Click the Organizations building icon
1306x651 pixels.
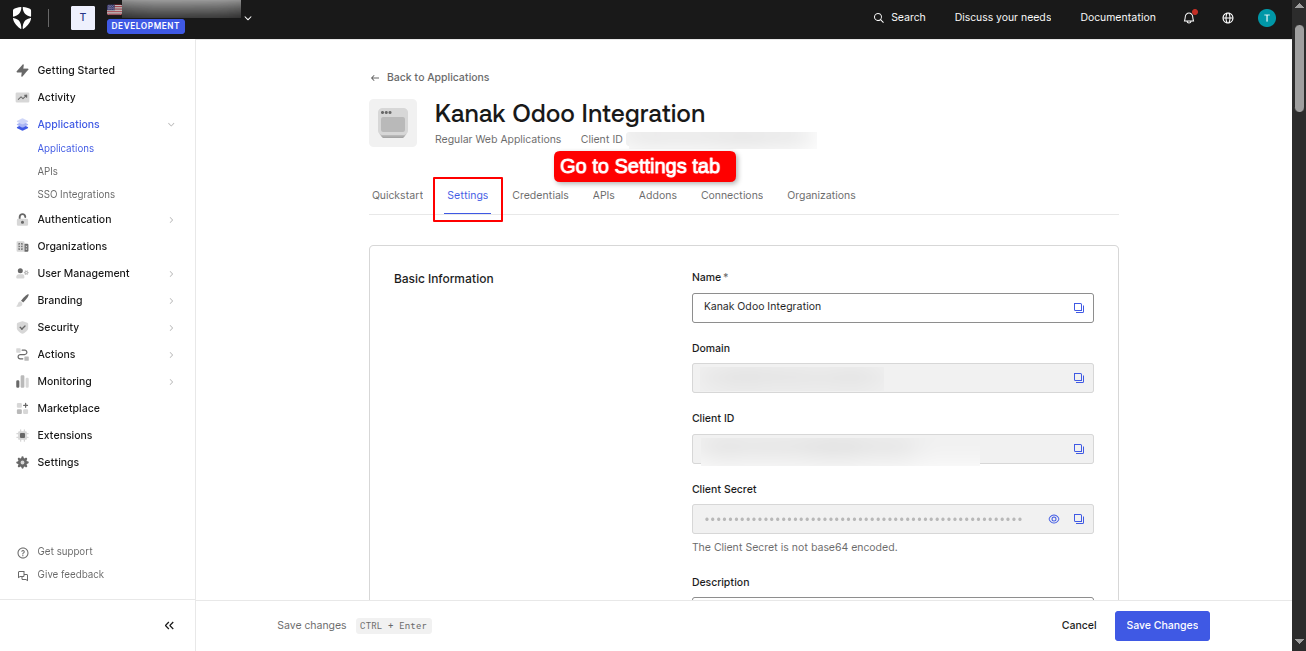click(22, 246)
